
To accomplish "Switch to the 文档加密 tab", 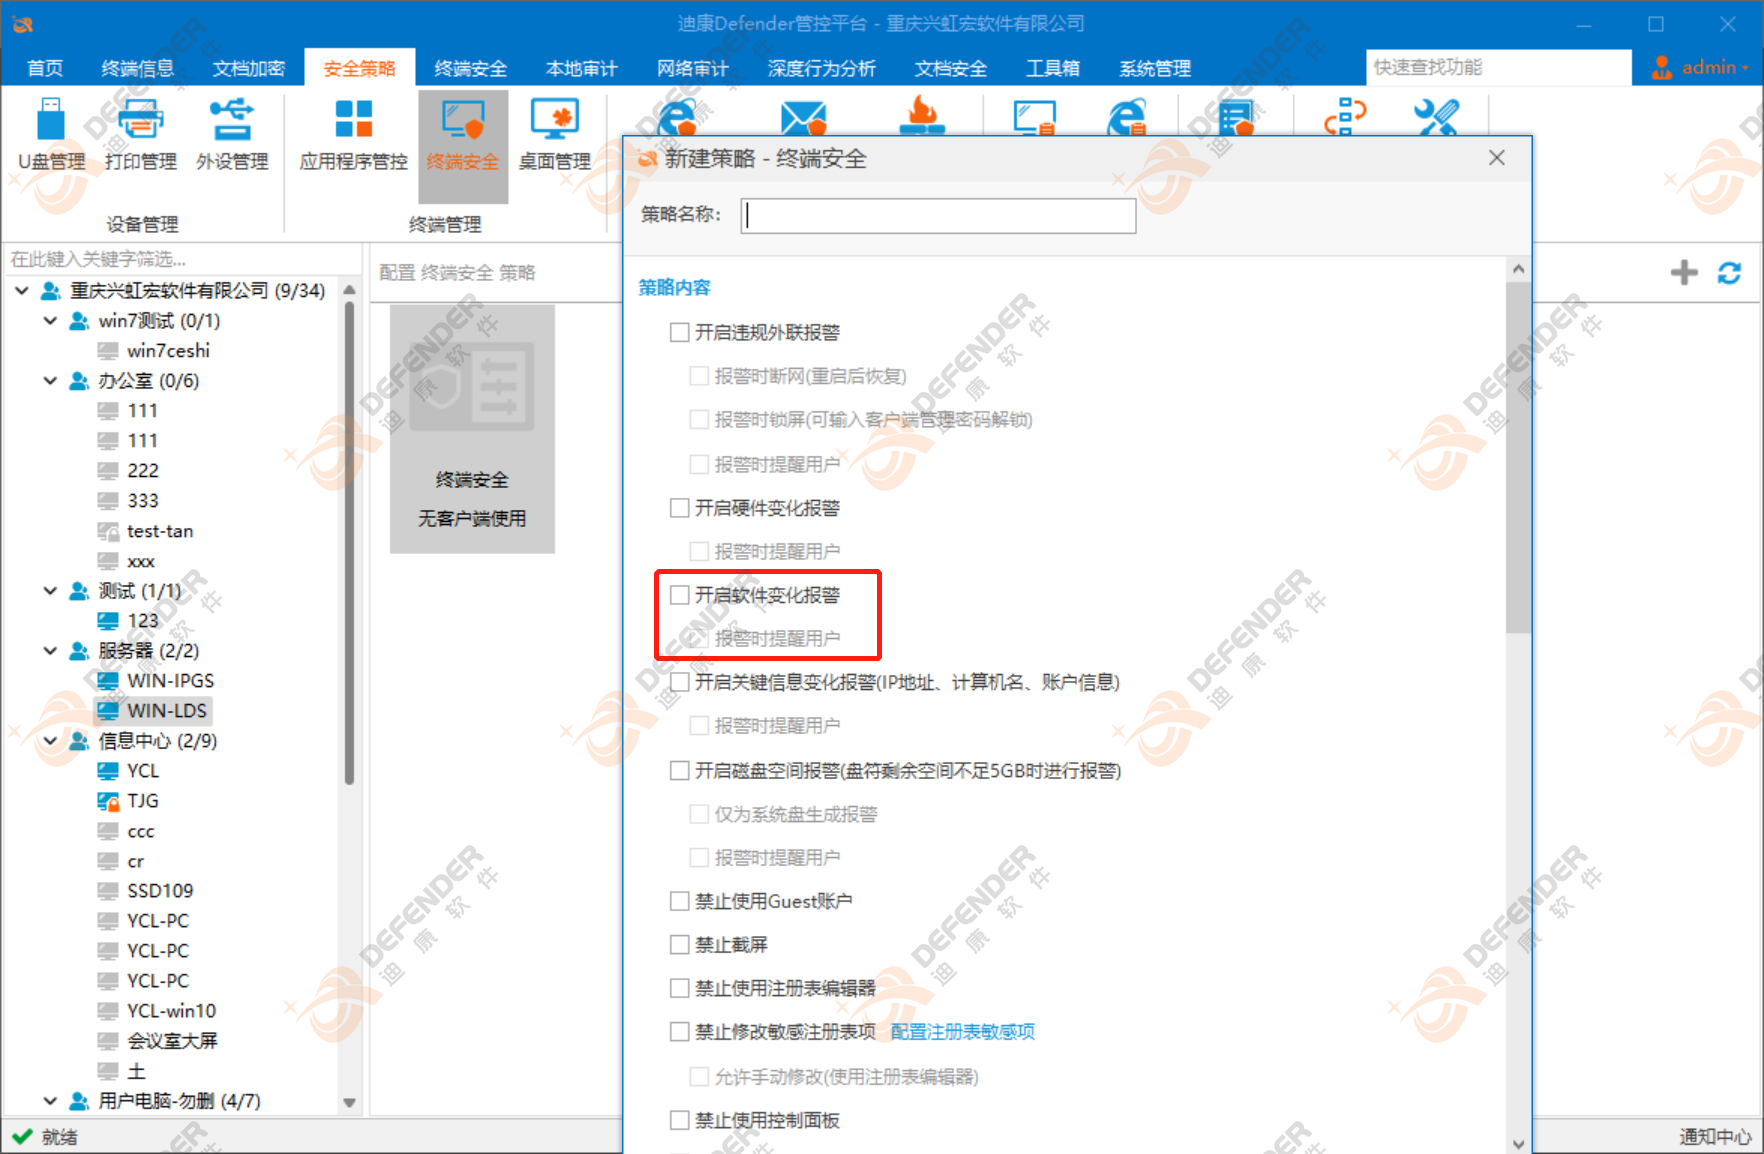I will (x=248, y=68).
